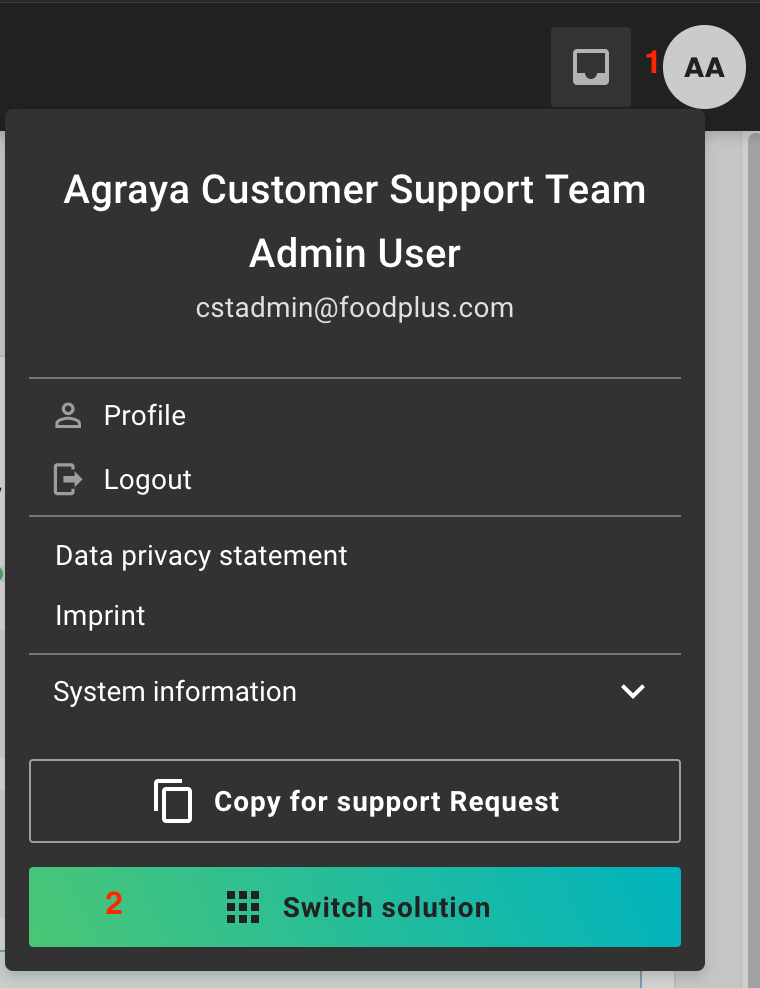Viewport: 760px width, 988px height.
Task: Click the Admin User name text
Action: 355,254
